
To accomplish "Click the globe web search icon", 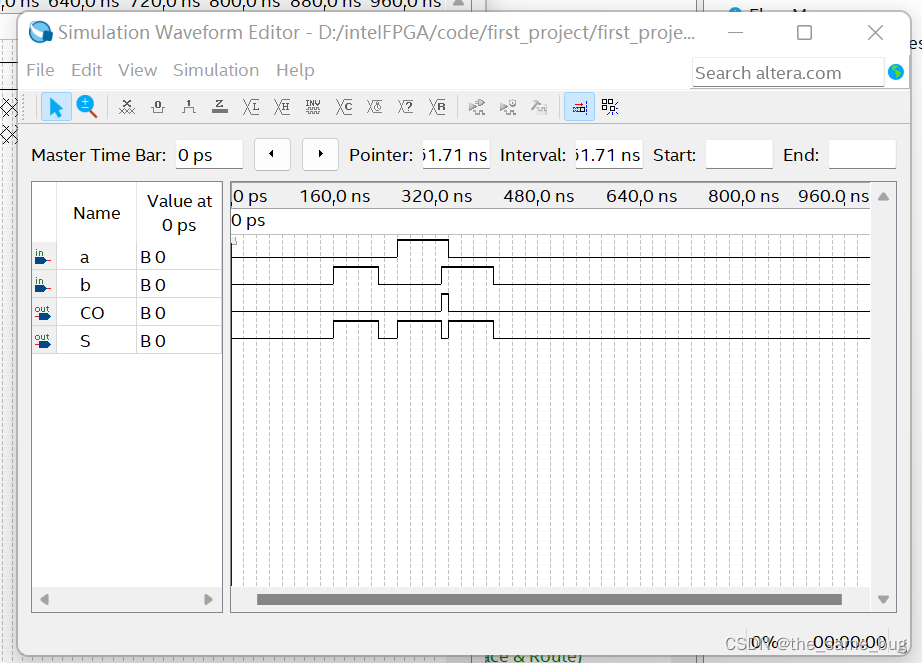I will [896, 72].
